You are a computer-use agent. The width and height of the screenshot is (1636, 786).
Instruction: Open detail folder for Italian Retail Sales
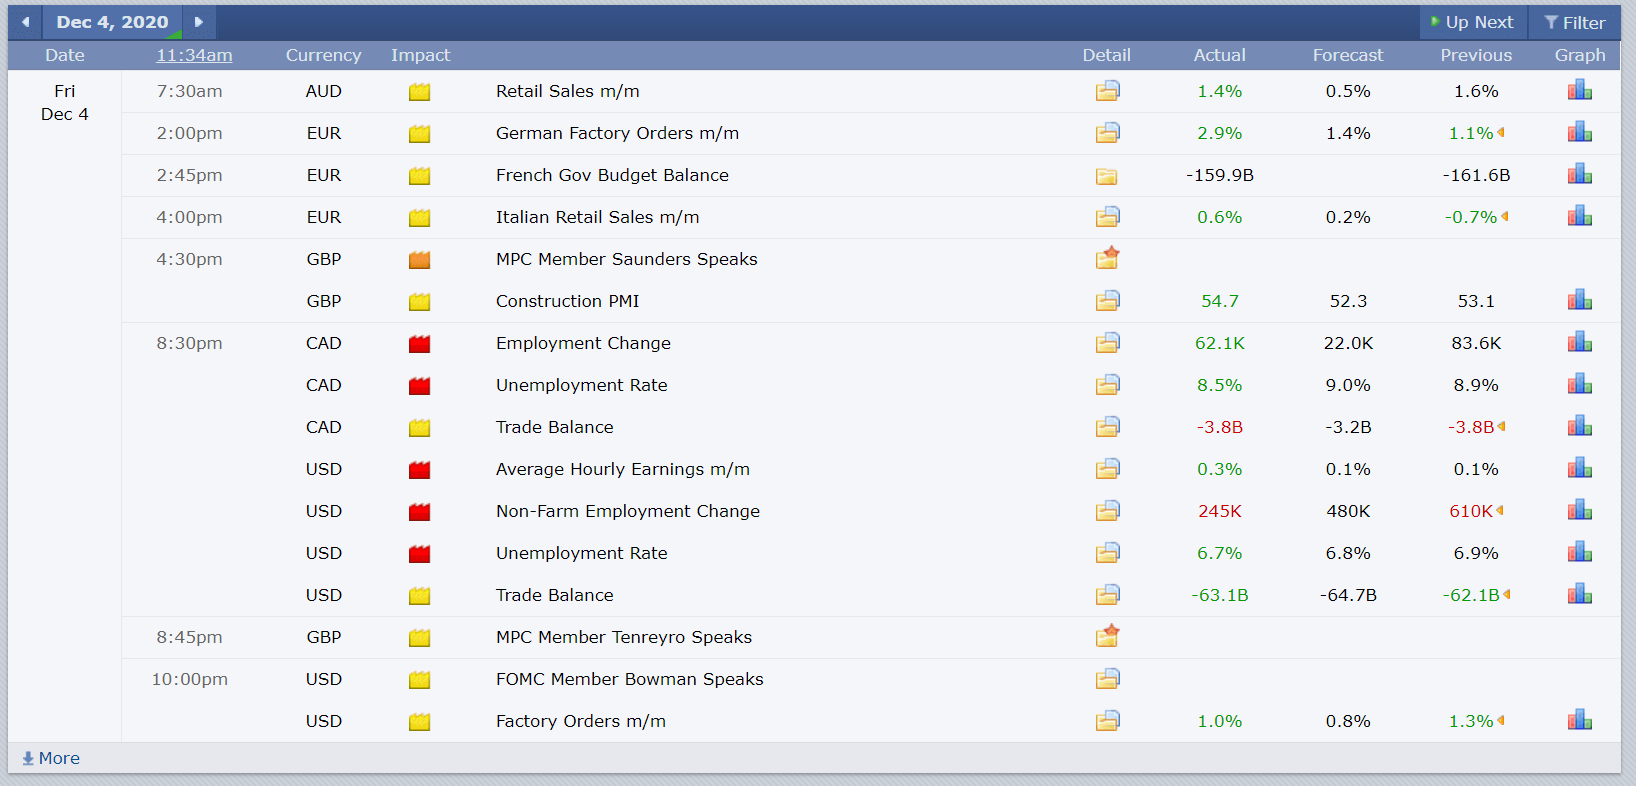click(x=1107, y=217)
